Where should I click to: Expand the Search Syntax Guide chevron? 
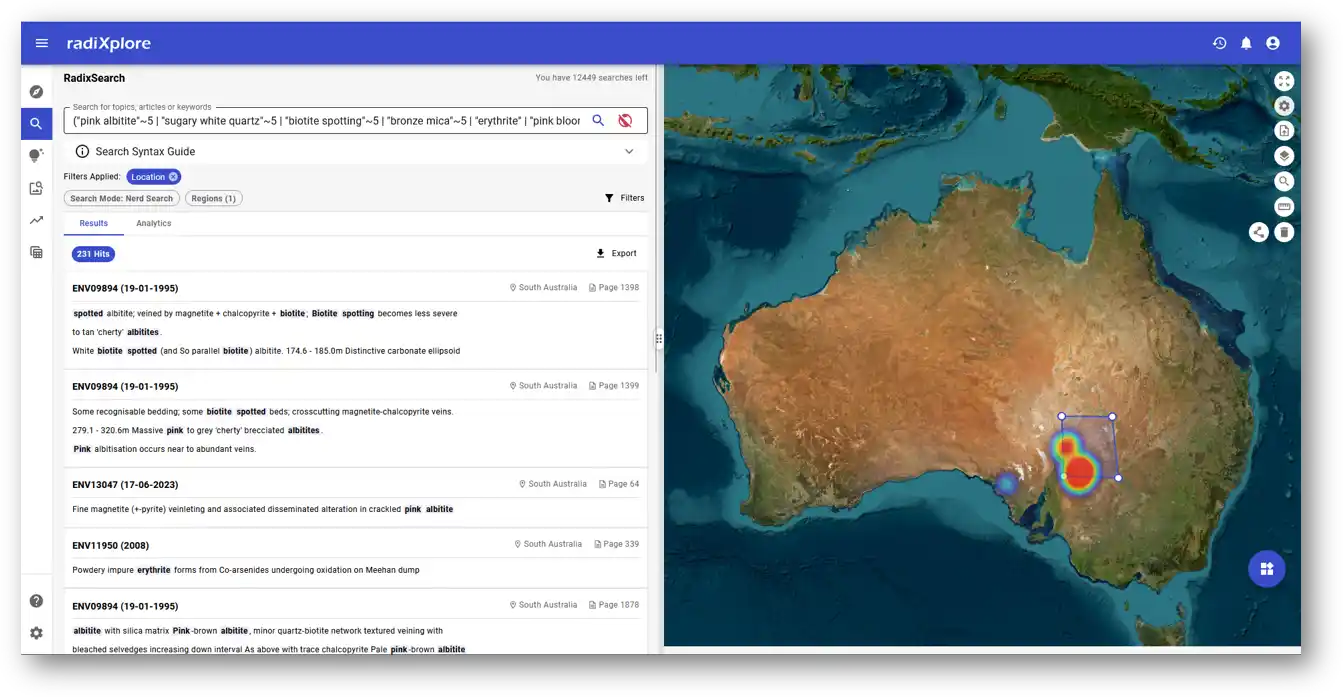pos(629,152)
